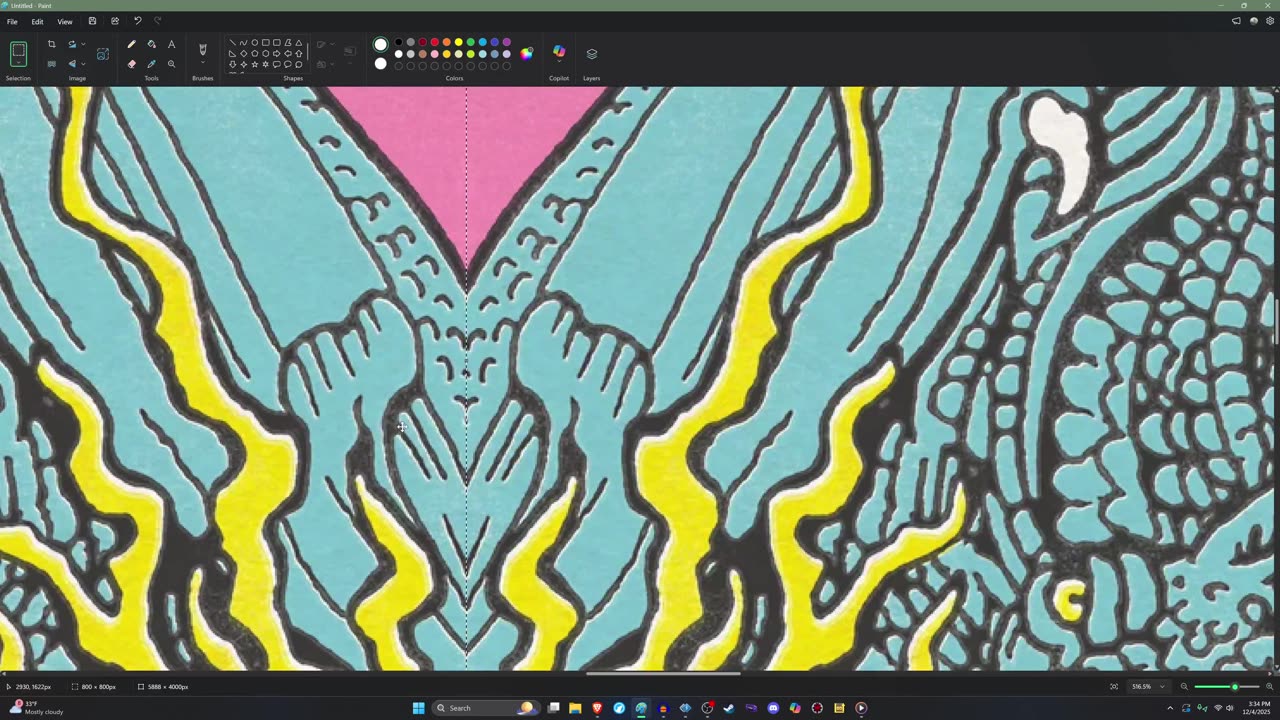Click the Rotate image icon

(x=72, y=44)
